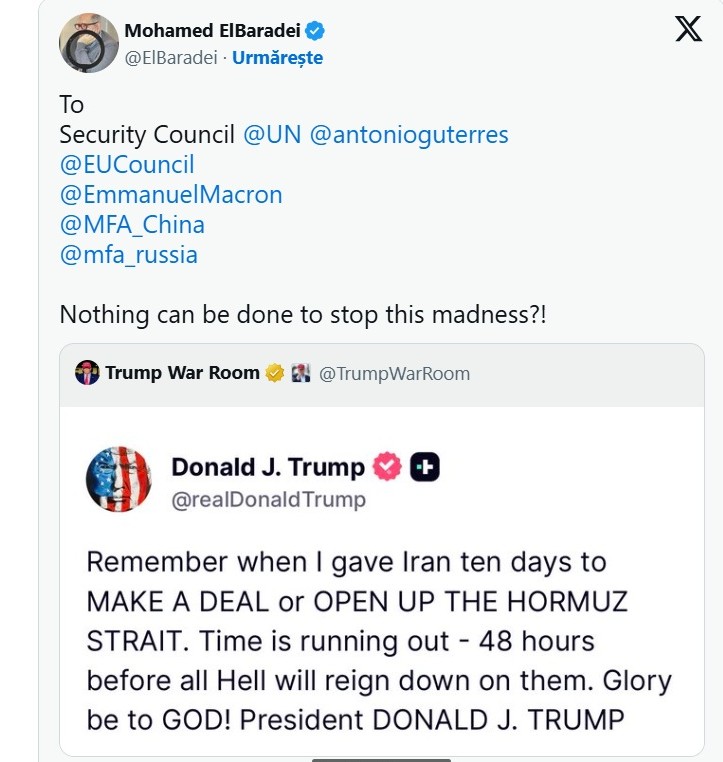Visit the @EUCouncil mention
723x762 pixels.
point(127,165)
